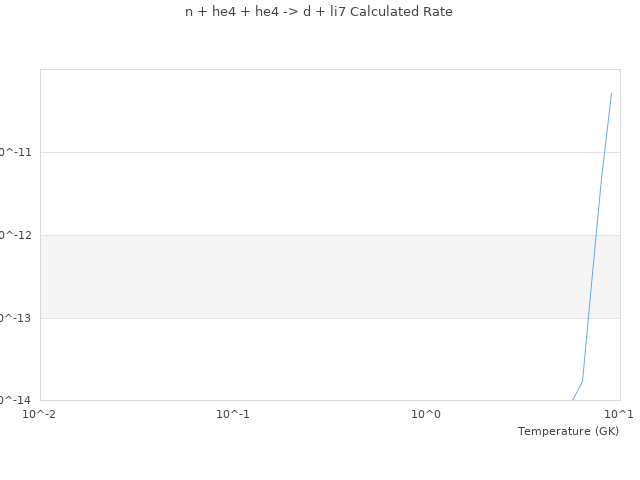Click the 10^1 x-axis tick label
Screen dimensions: 640x480
619,414
